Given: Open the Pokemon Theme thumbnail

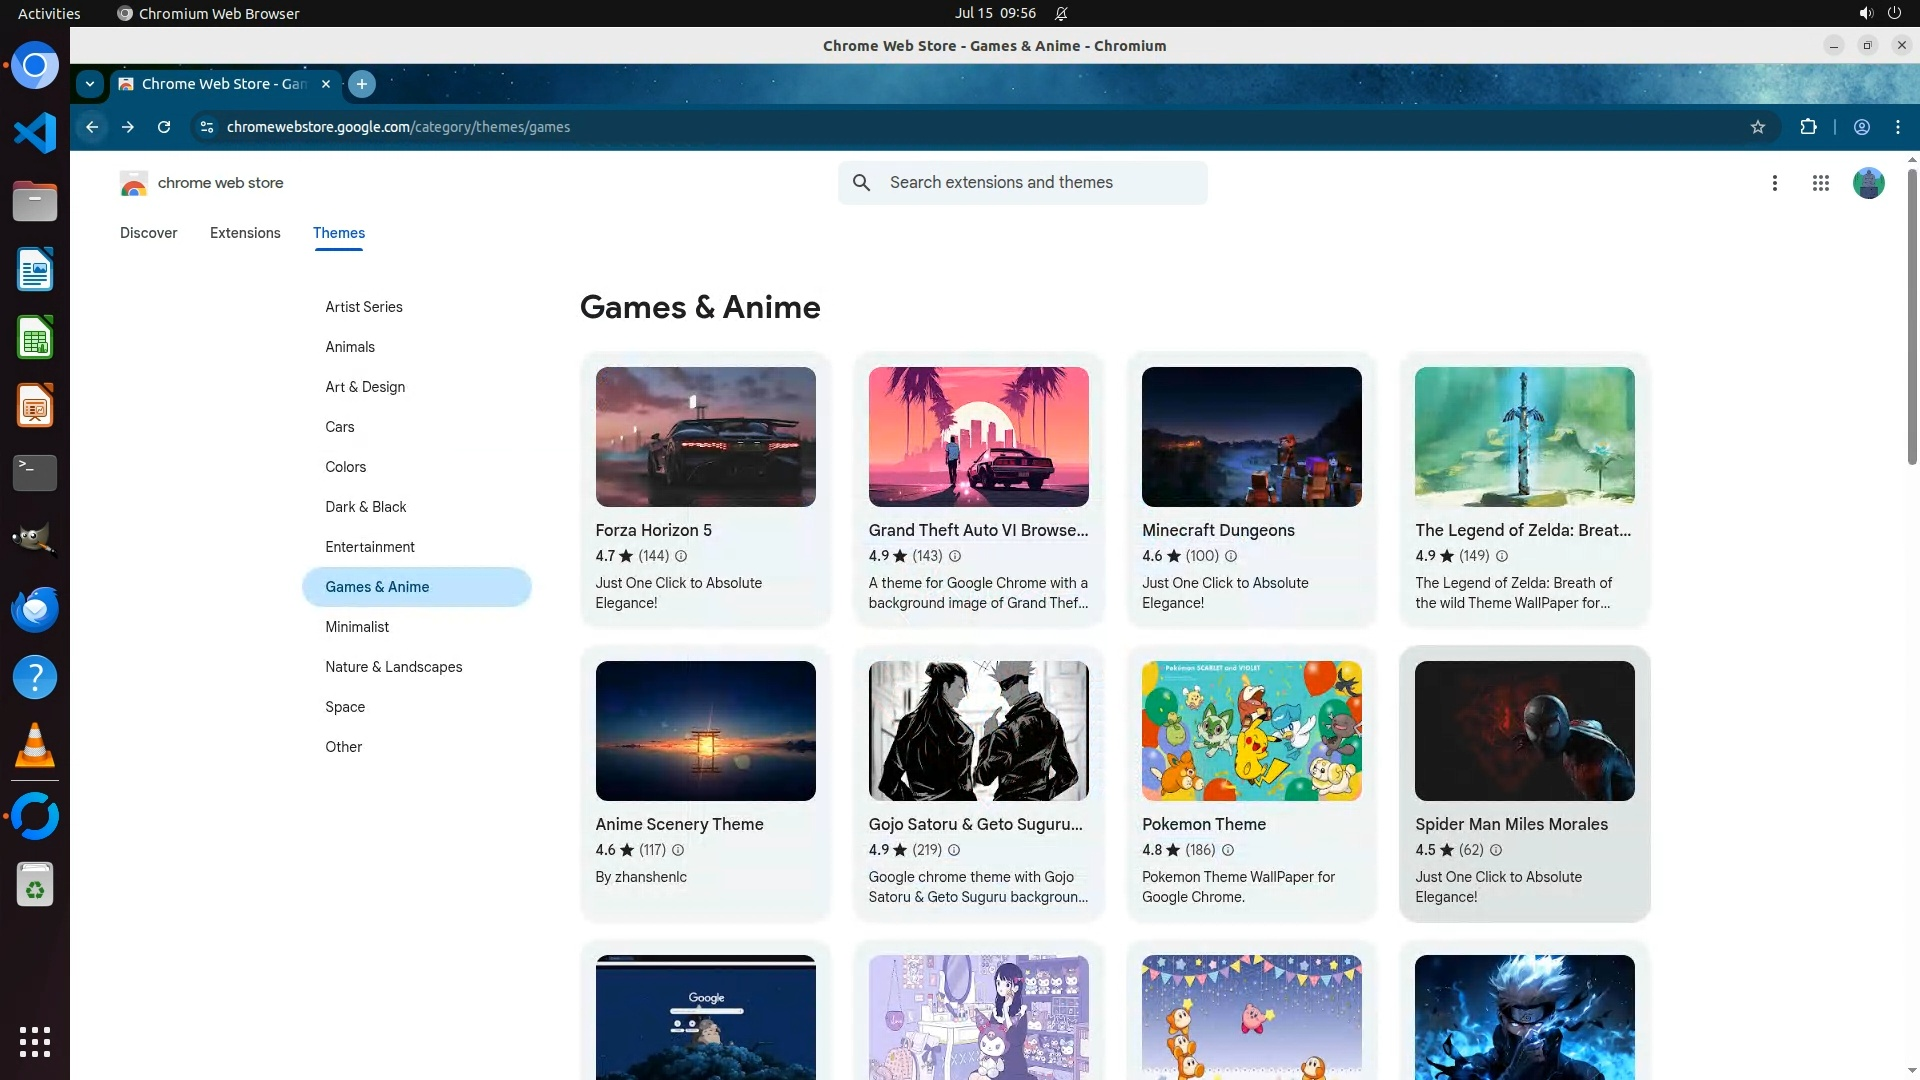Looking at the screenshot, I should (1251, 730).
